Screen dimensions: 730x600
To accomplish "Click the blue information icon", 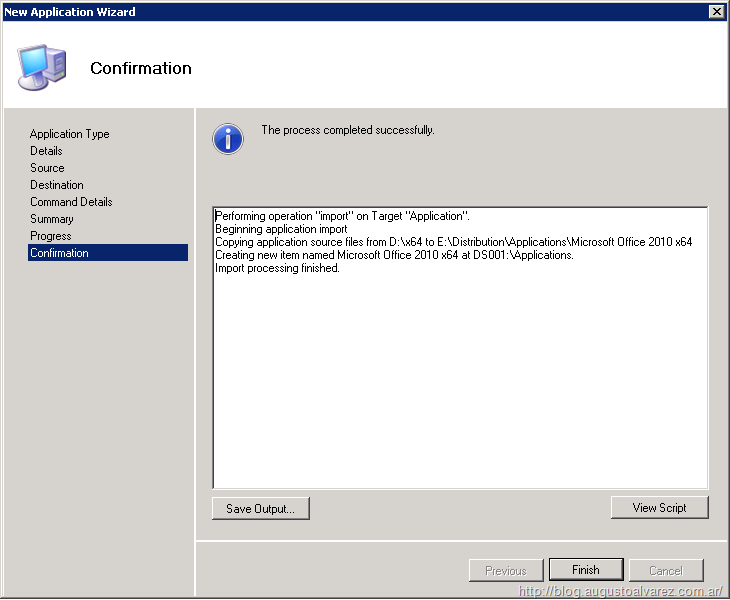I will pyautogui.click(x=228, y=139).
